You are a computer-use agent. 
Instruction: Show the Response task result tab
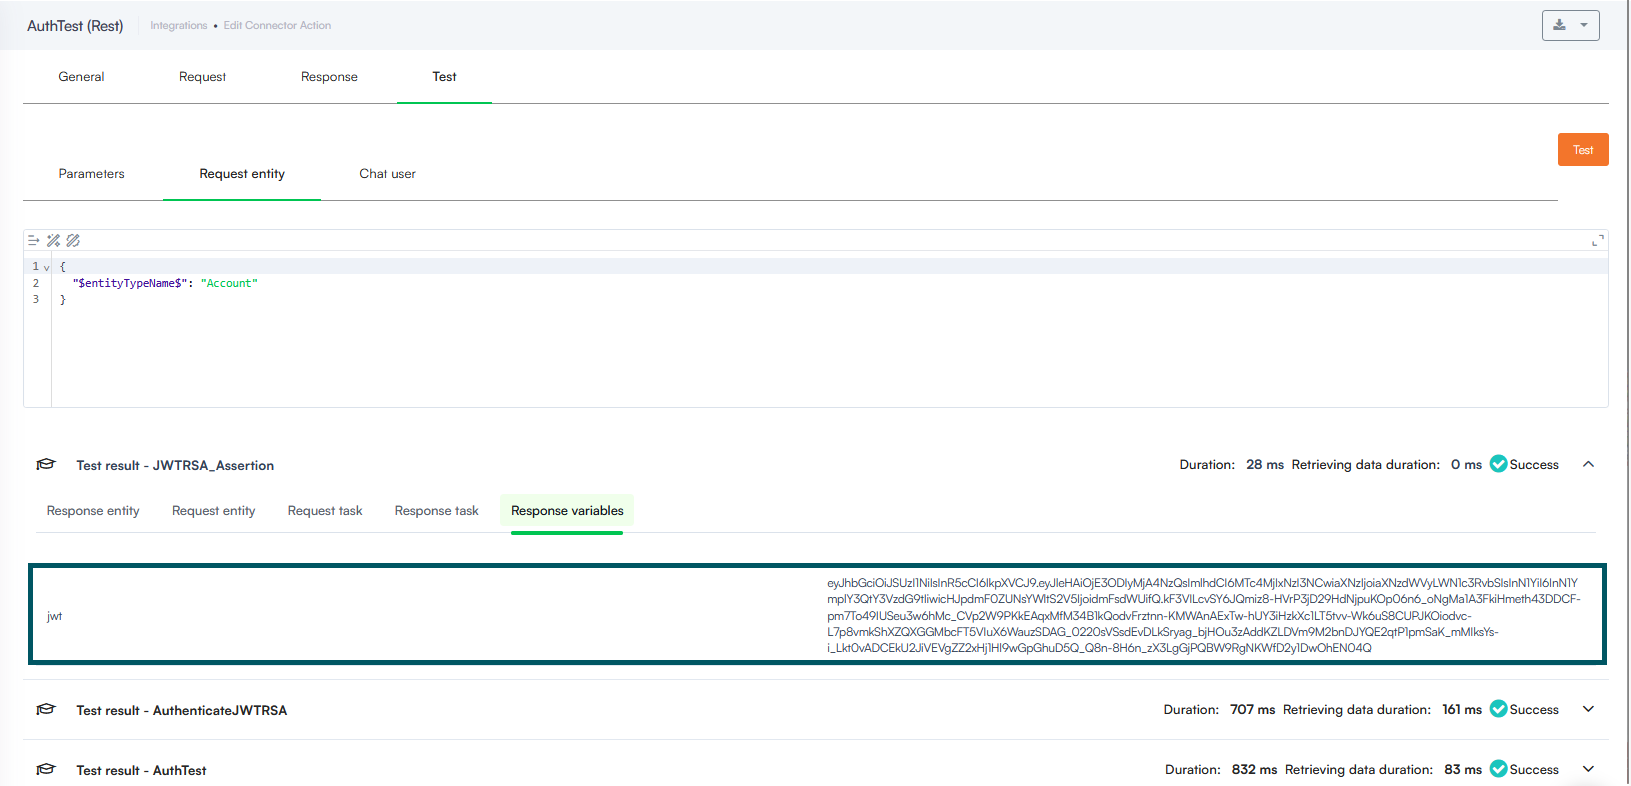click(x=436, y=511)
